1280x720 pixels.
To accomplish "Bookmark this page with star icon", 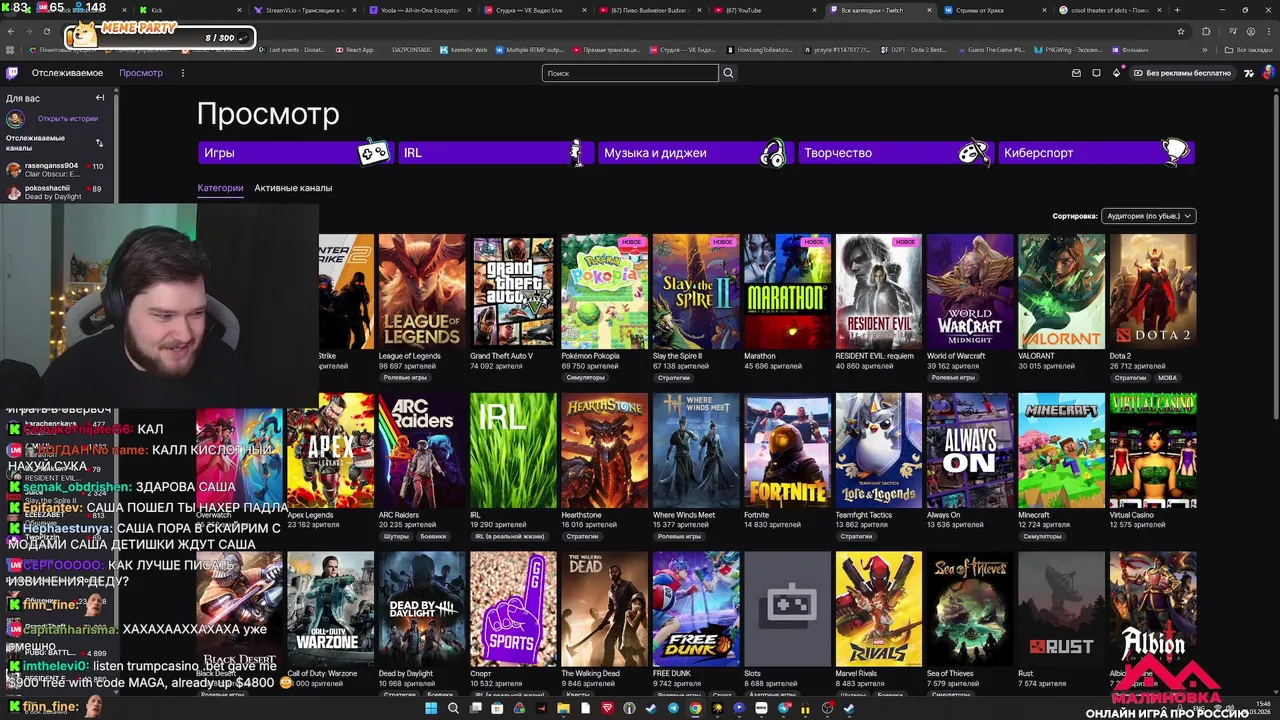I will 1181,31.
